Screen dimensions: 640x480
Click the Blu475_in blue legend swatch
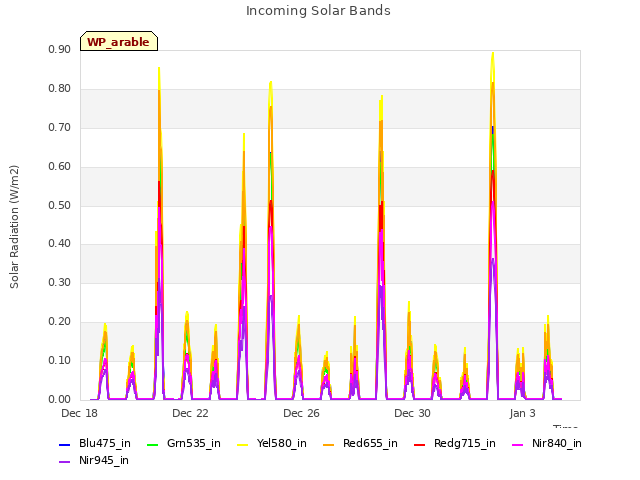coord(64,444)
